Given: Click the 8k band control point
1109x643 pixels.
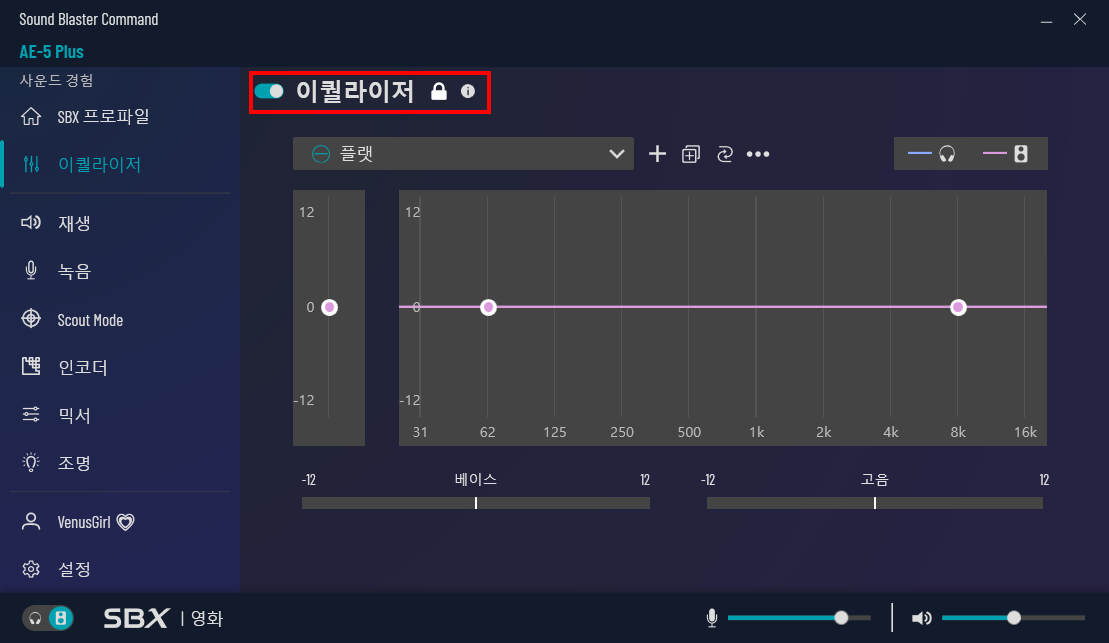Looking at the screenshot, I should [958, 307].
